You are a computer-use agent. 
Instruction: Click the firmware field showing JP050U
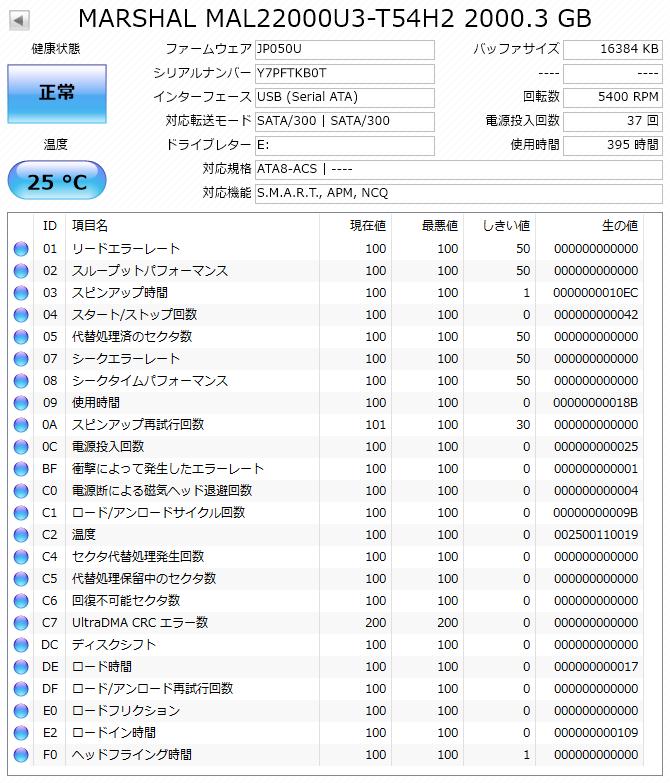[344, 50]
